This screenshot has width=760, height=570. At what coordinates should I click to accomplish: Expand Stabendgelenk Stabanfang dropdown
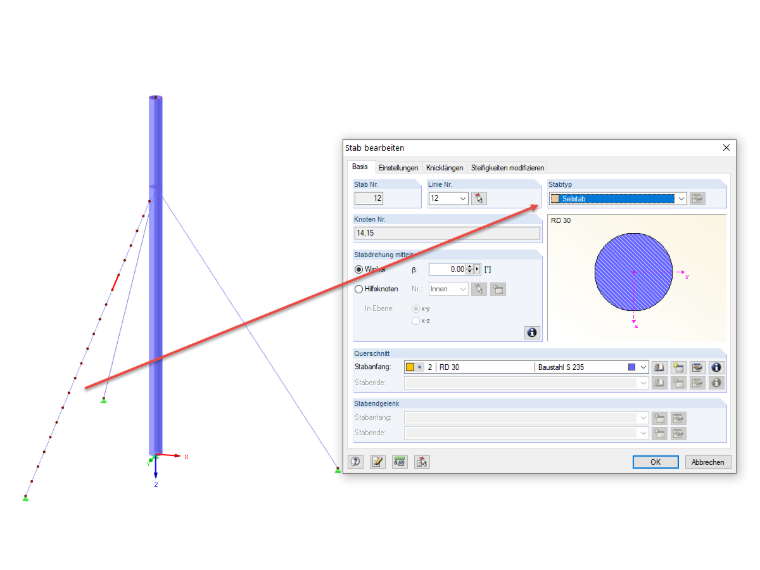click(x=643, y=418)
